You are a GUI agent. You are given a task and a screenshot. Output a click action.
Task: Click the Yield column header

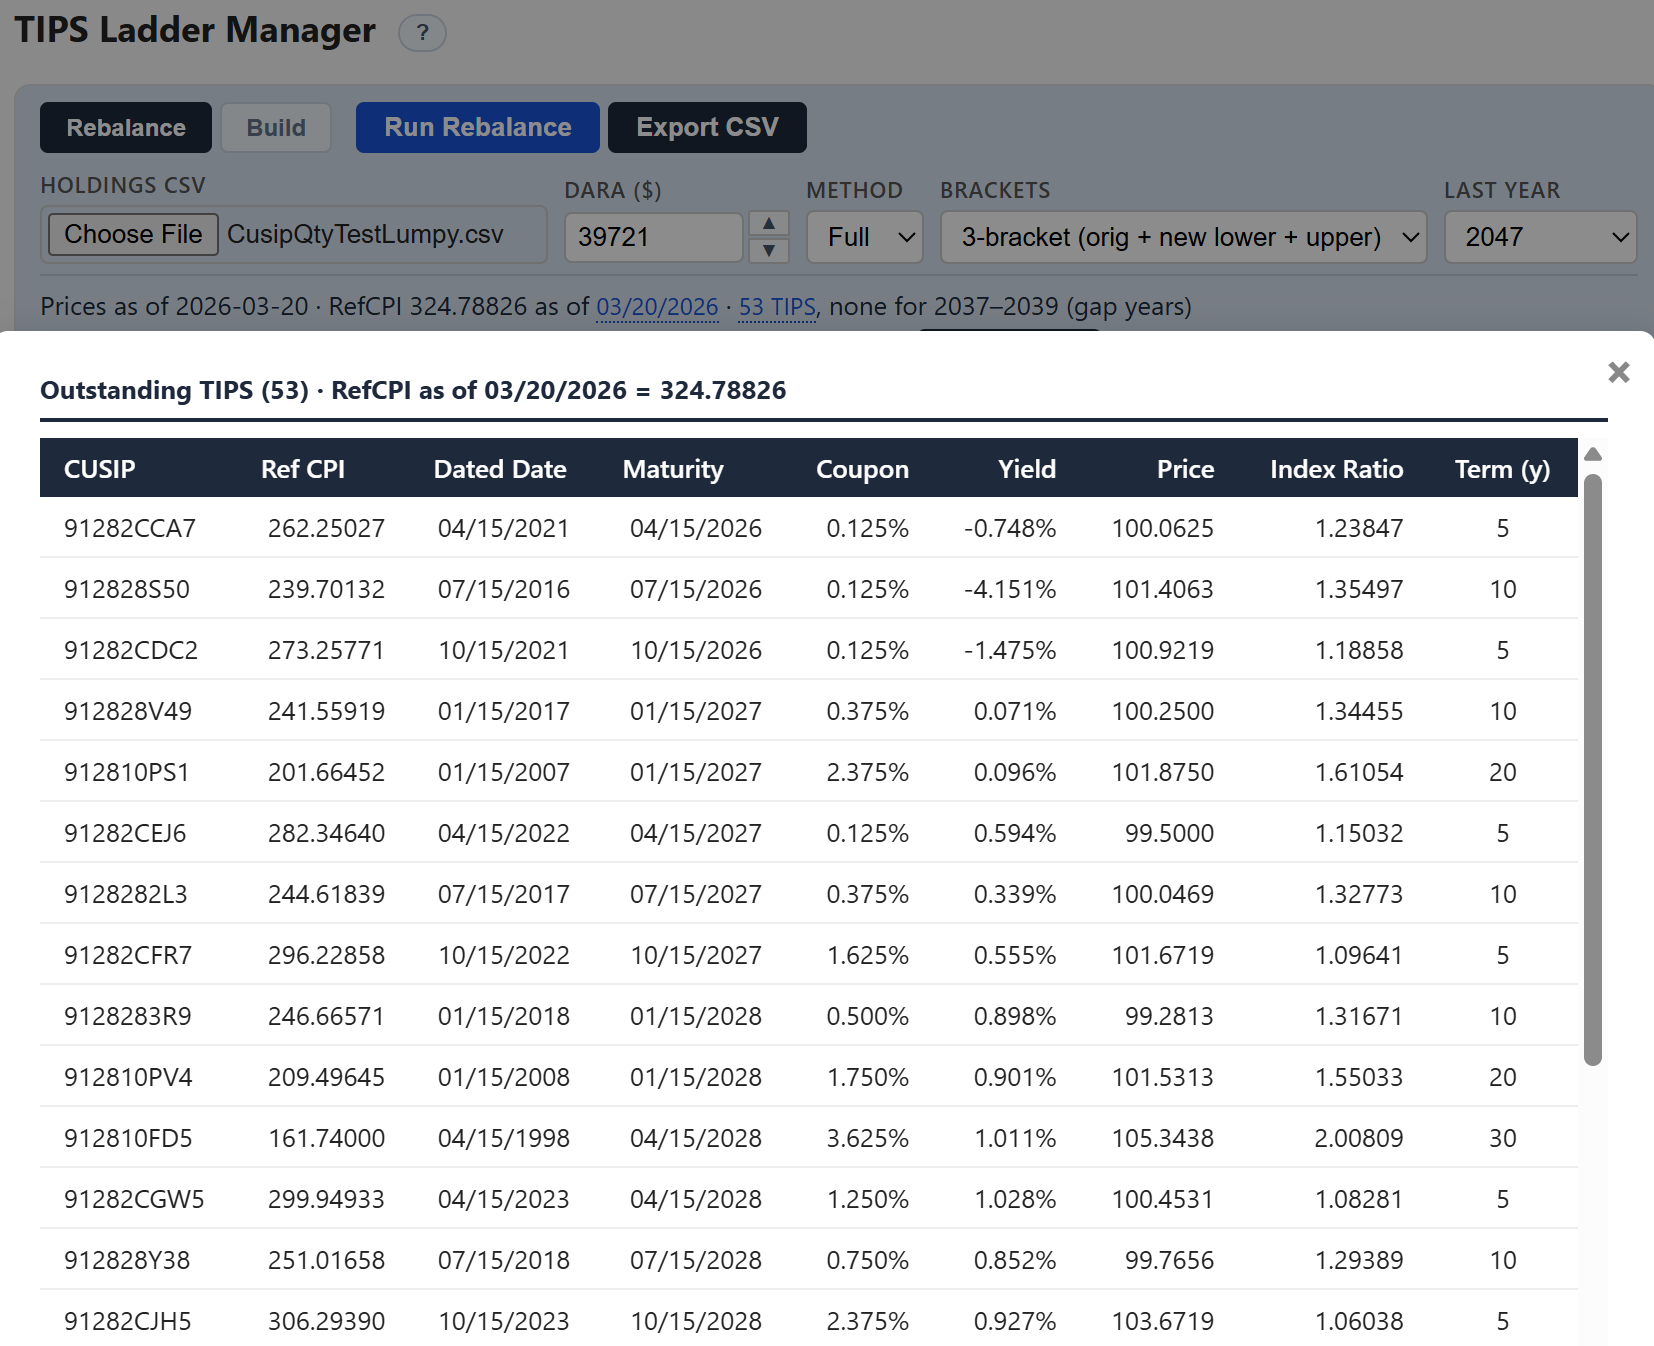1027,469
